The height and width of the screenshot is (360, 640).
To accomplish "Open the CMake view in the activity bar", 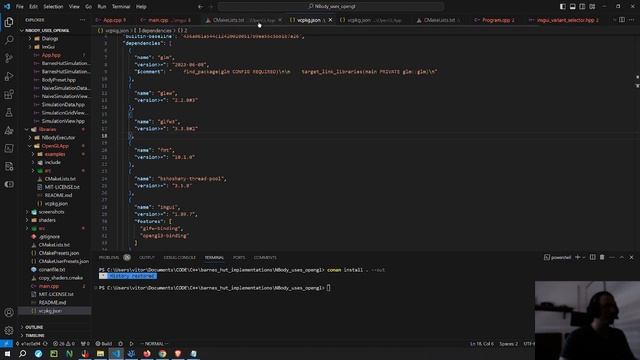I will click(9, 131).
